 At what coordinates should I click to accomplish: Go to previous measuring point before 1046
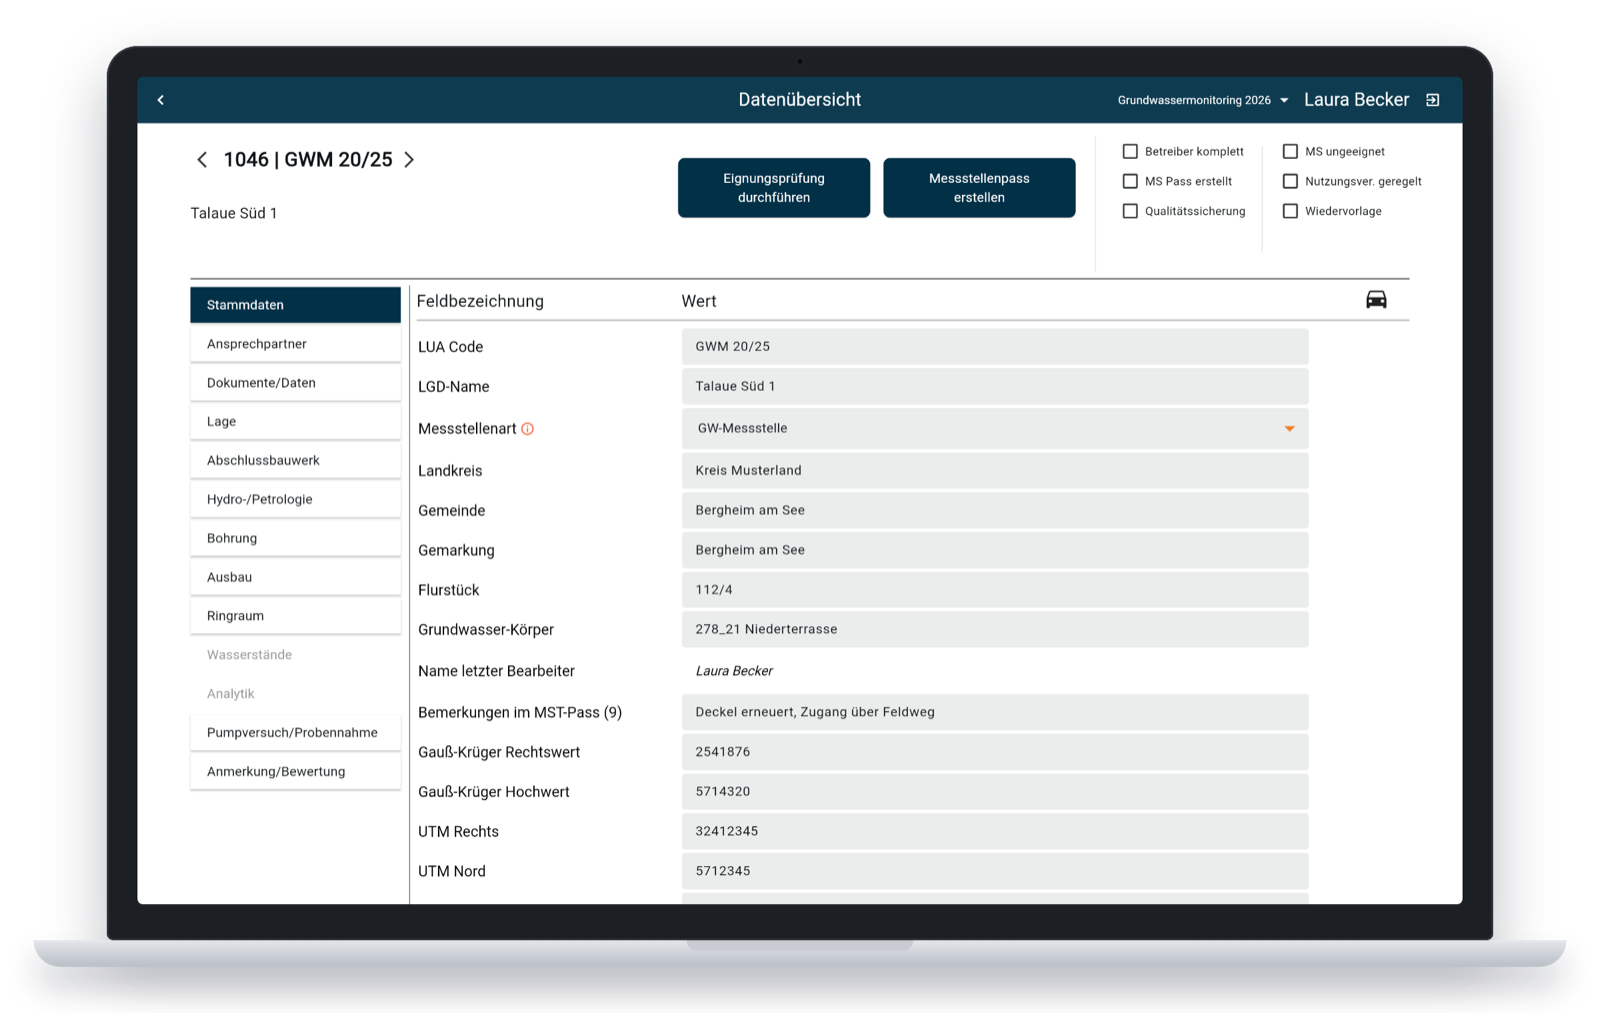[x=202, y=160]
